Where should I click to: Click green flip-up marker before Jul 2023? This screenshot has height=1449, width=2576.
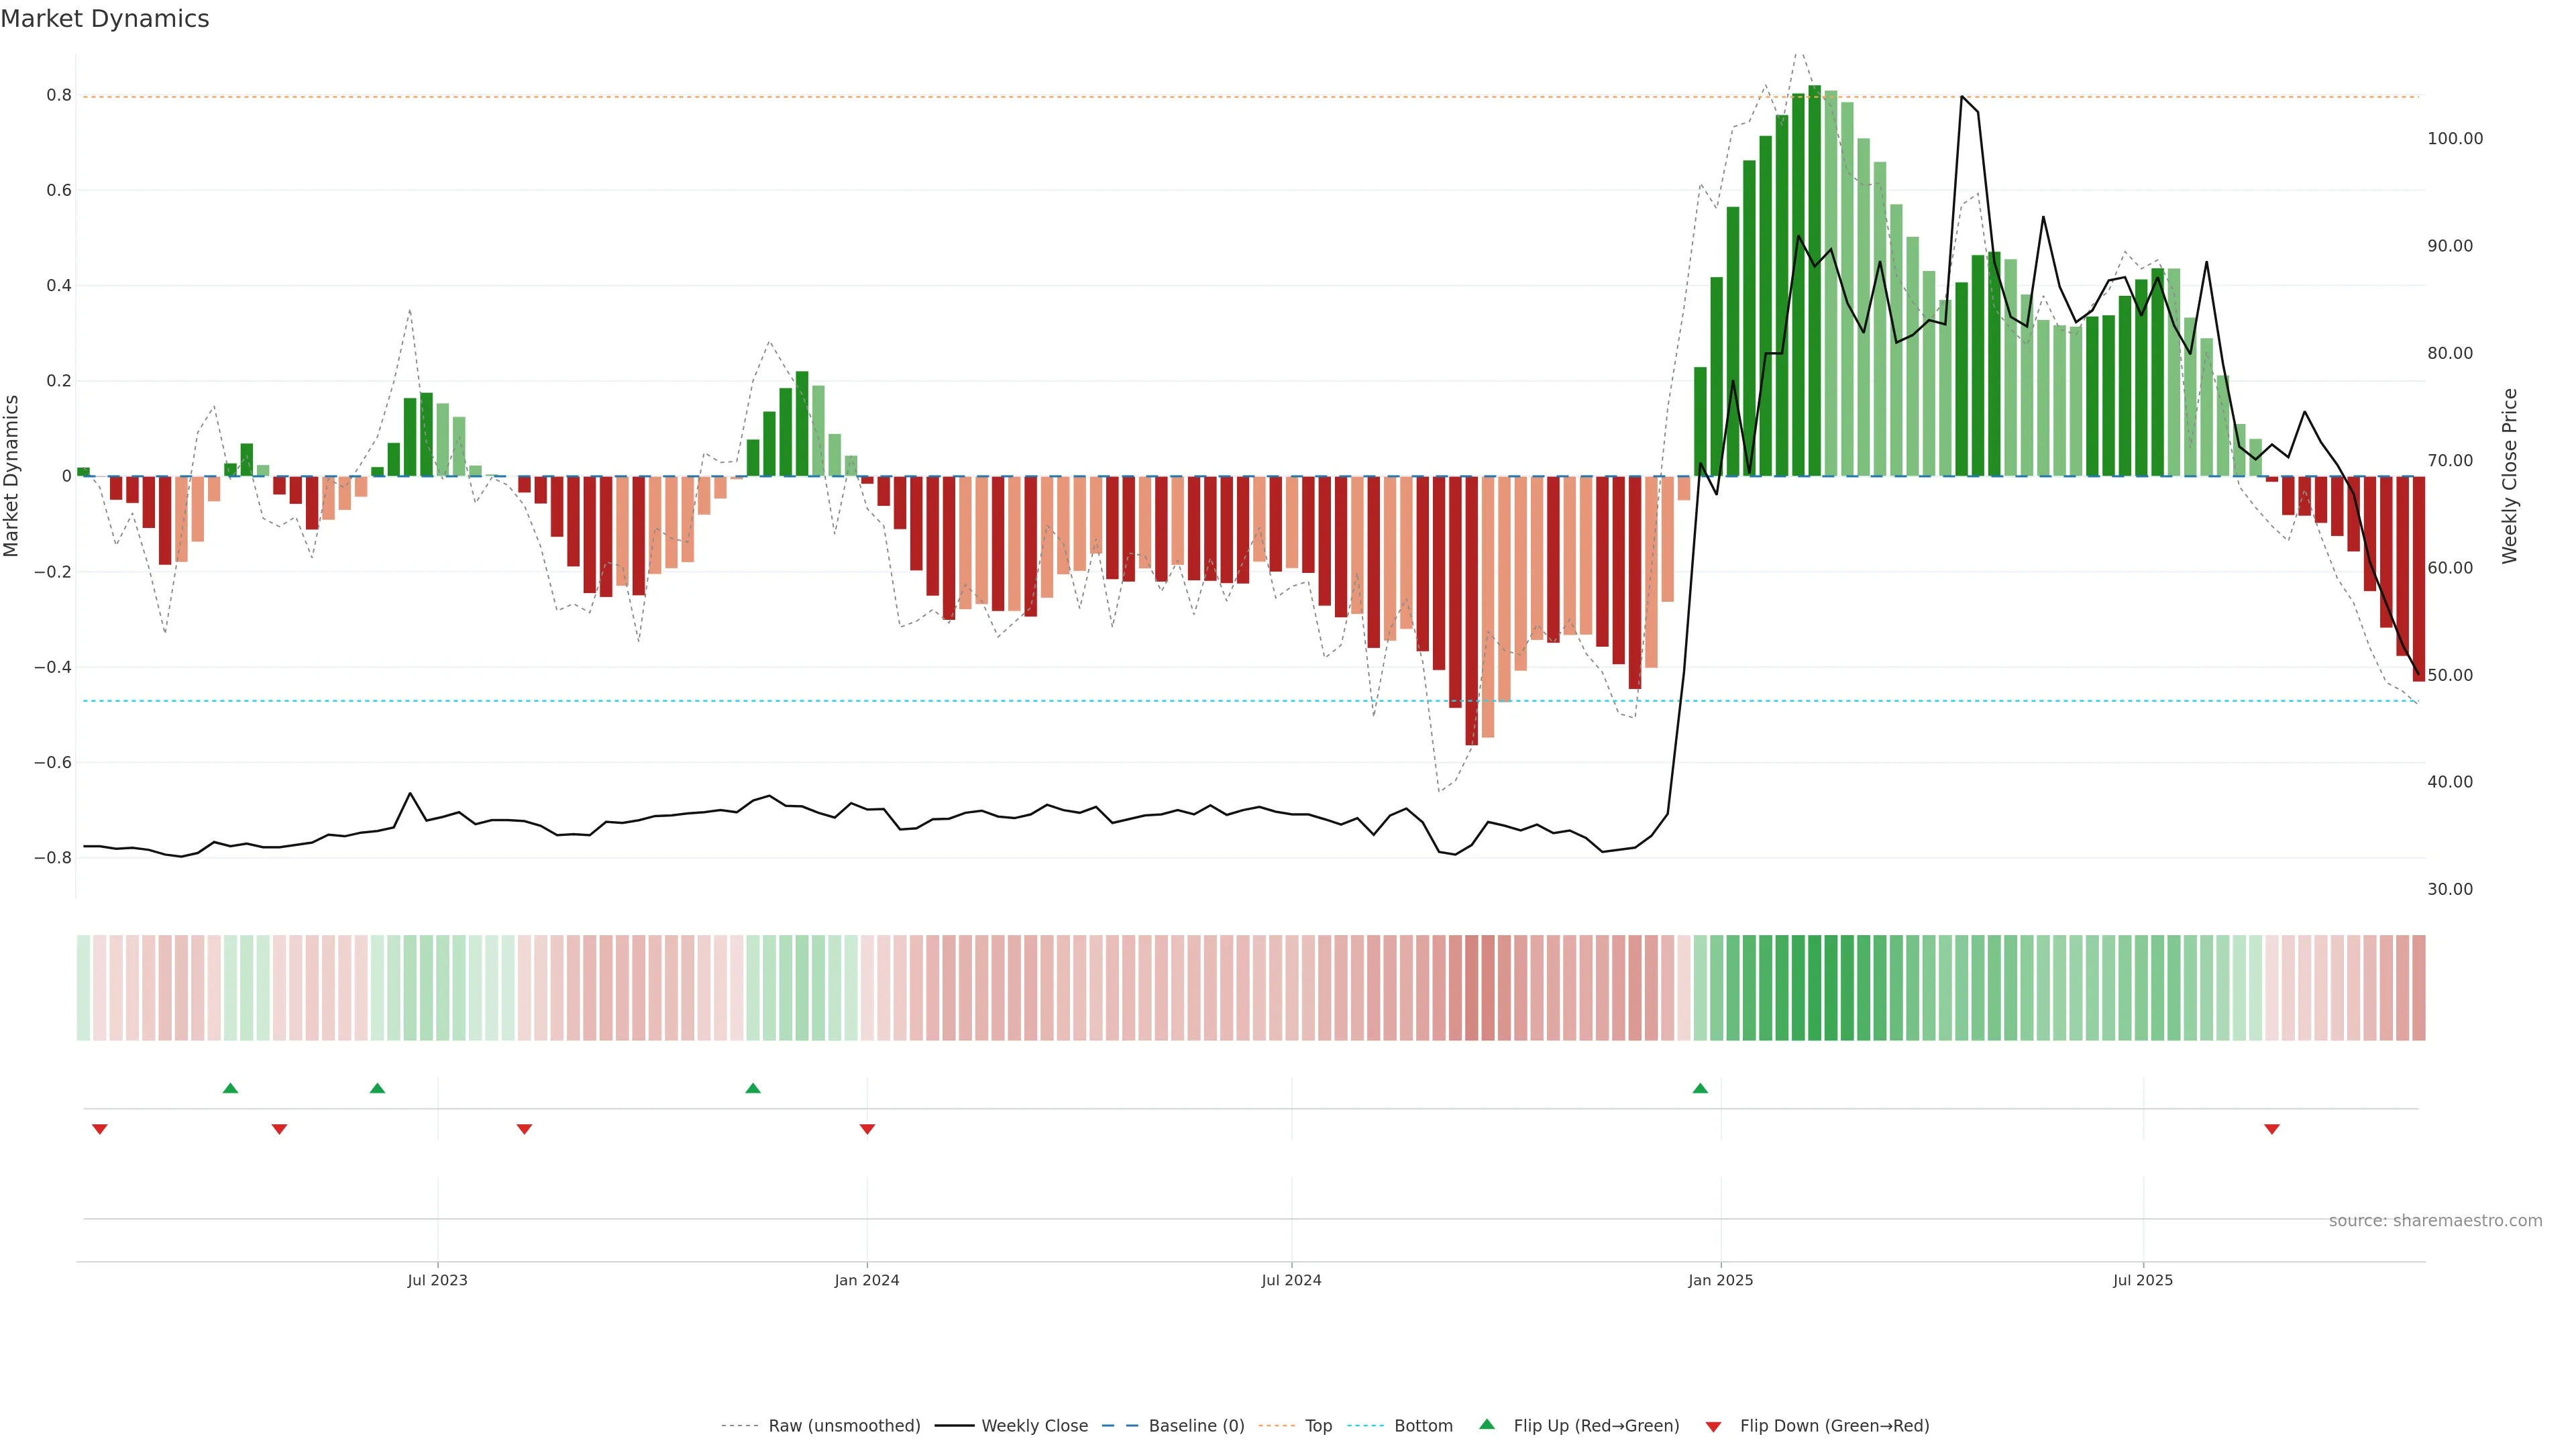[377, 1088]
